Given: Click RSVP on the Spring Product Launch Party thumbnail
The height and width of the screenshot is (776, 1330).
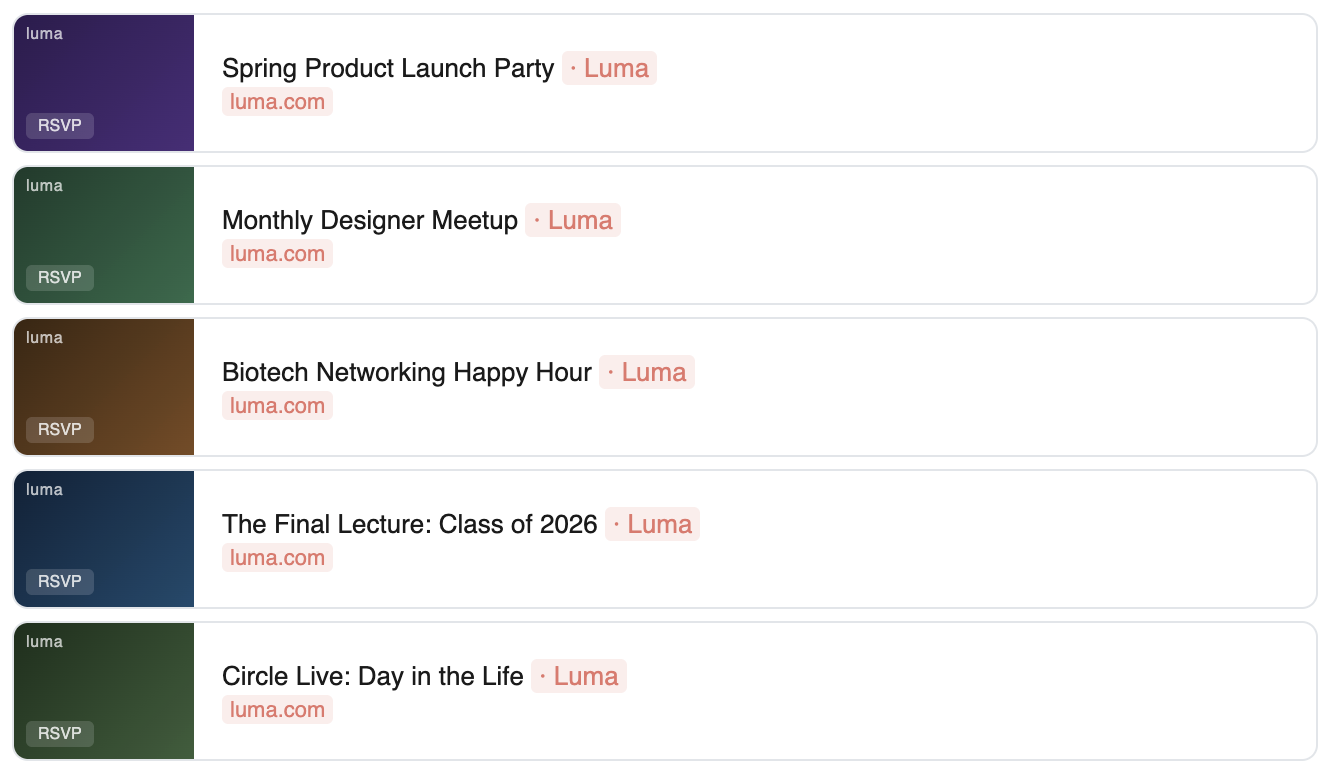Looking at the screenshot, I should [60, 126].
